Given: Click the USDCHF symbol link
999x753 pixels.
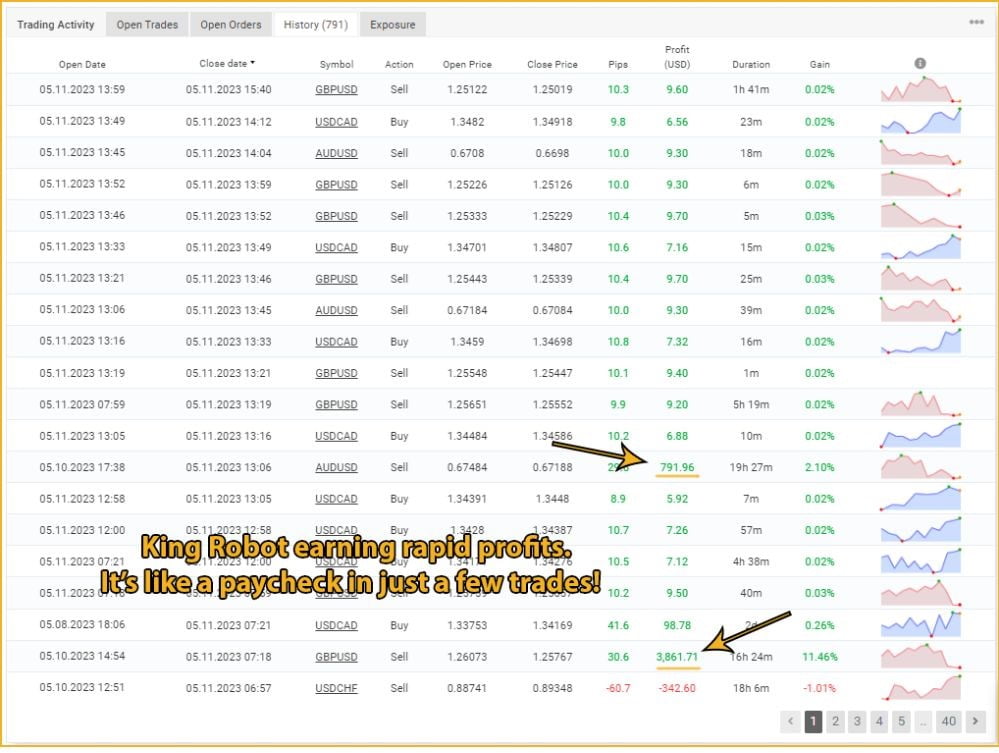Looking at the screenshot, I should pyautogui.click(x=336, y=688).
